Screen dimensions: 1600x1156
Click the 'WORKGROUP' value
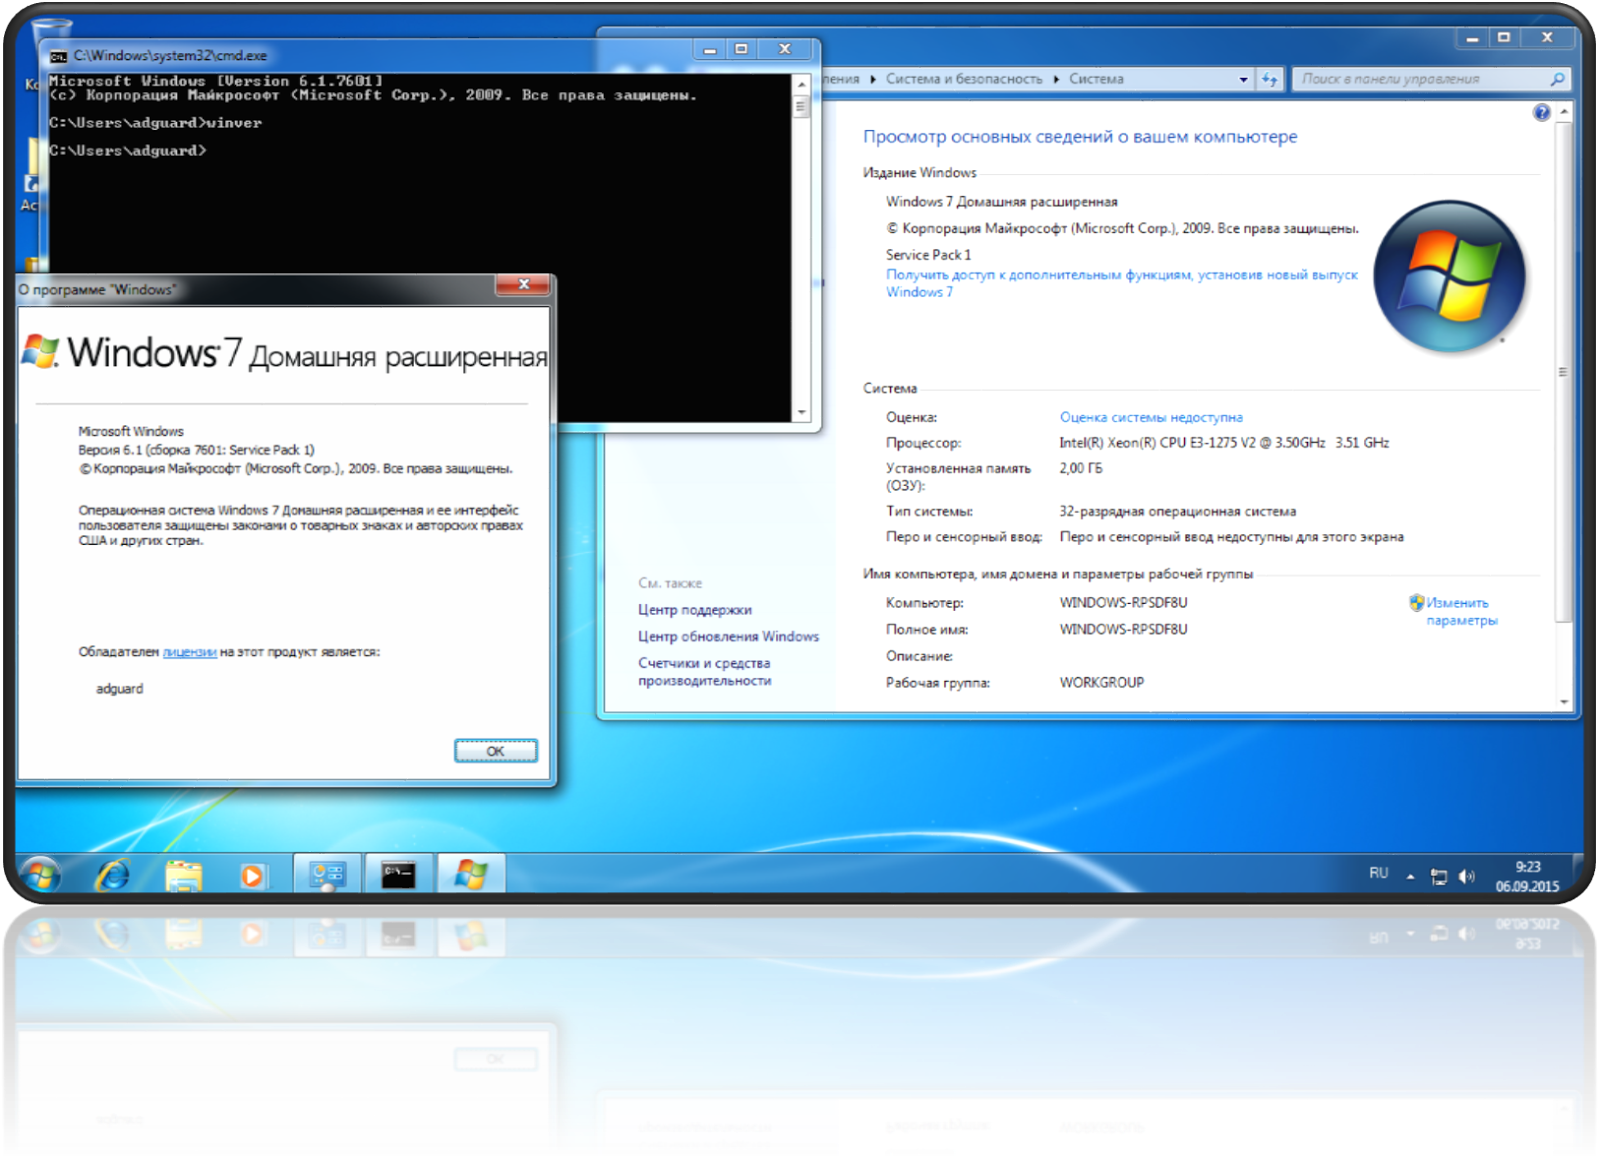pos(1101,683)
